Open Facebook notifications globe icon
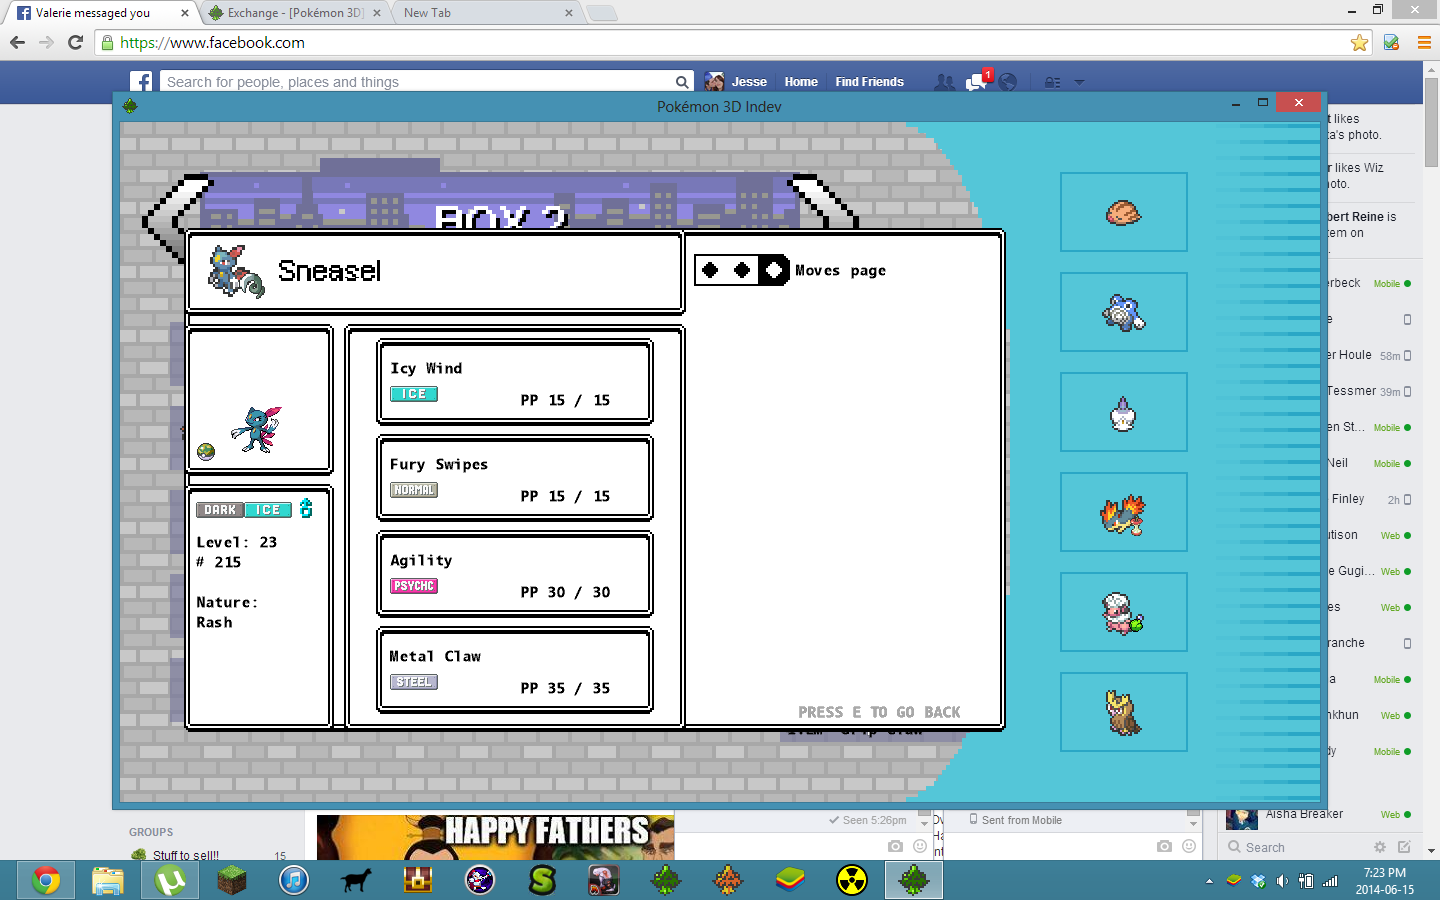 tap(1008, 82)
